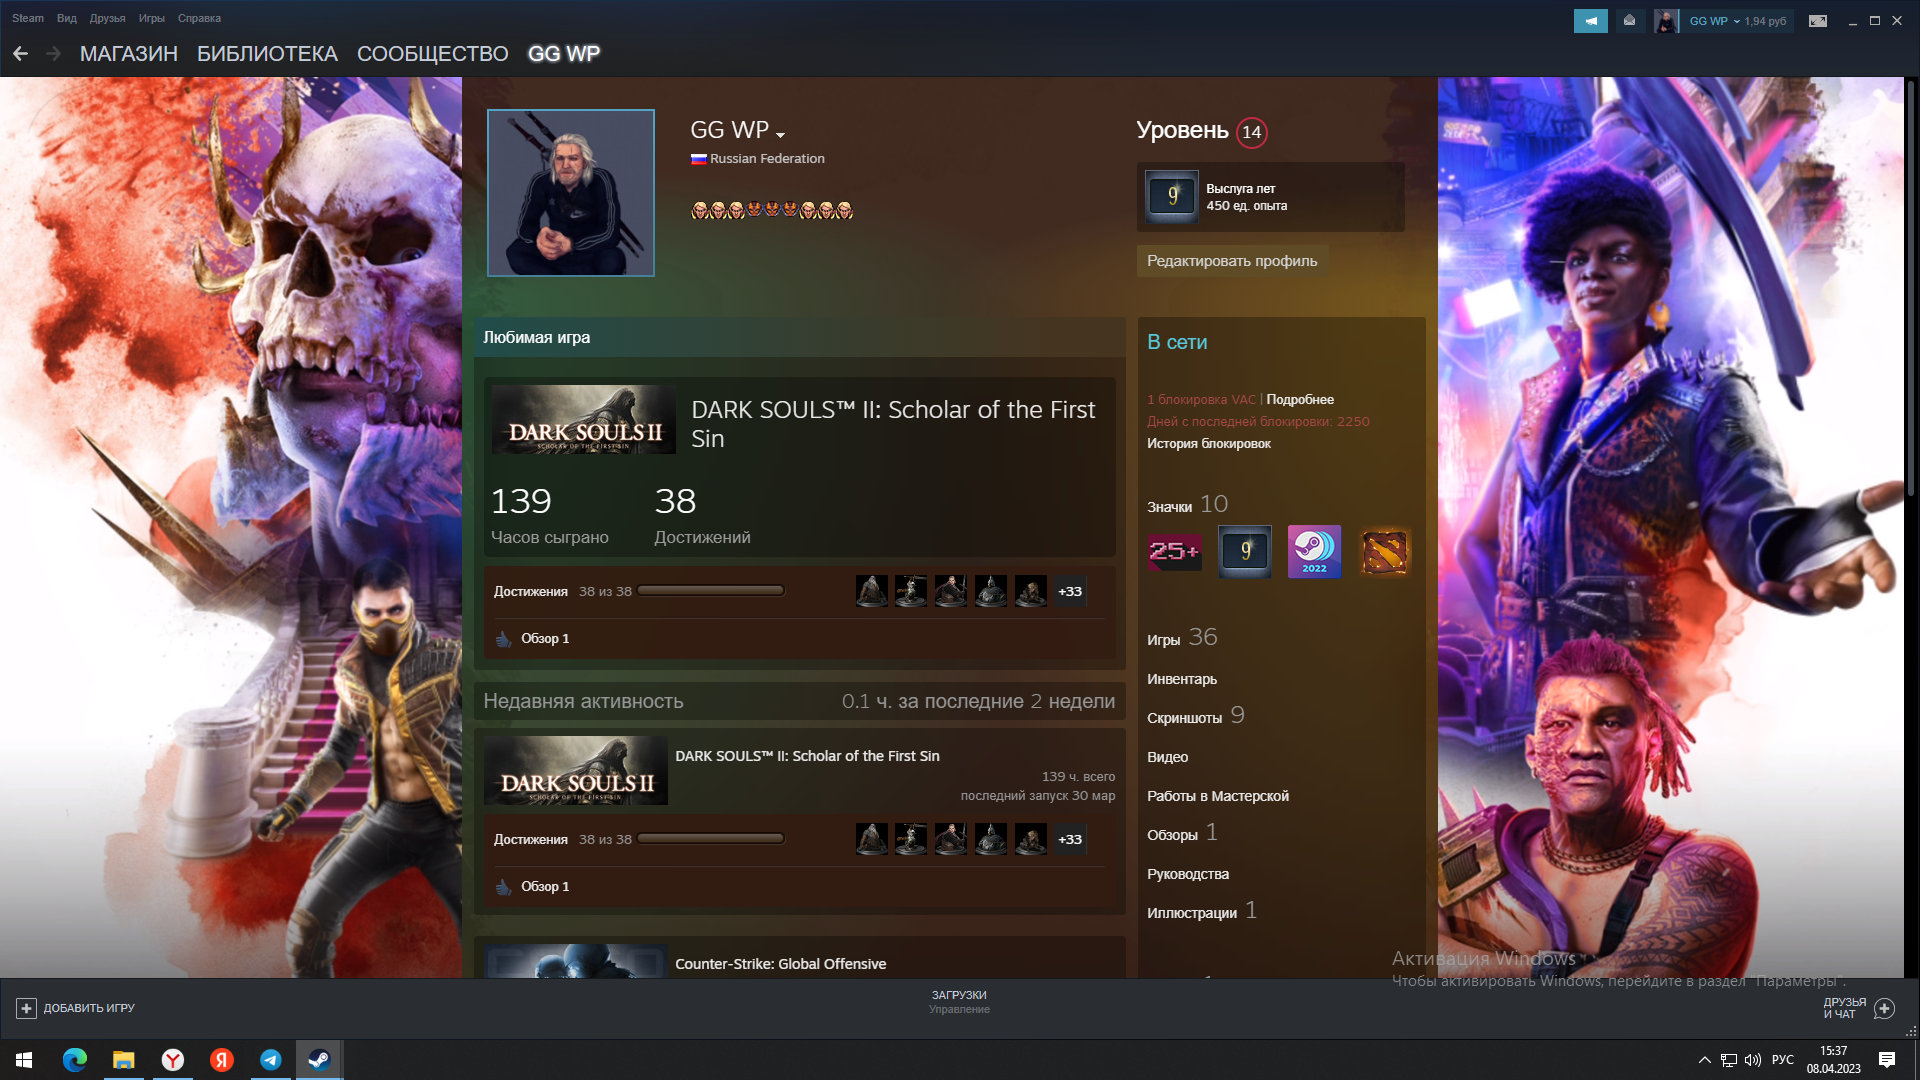The height and width of the screenshot is (1080, 1920).
Task: Click the Выслуга лет badge icon
Action: [1172, 197]
